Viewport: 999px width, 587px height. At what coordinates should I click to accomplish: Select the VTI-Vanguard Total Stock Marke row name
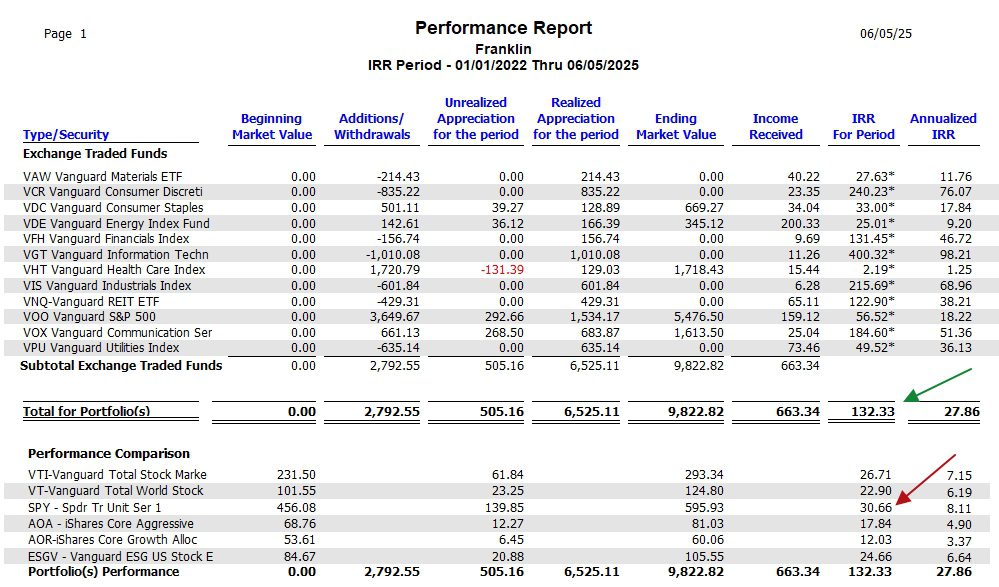[x=117, y=475]
